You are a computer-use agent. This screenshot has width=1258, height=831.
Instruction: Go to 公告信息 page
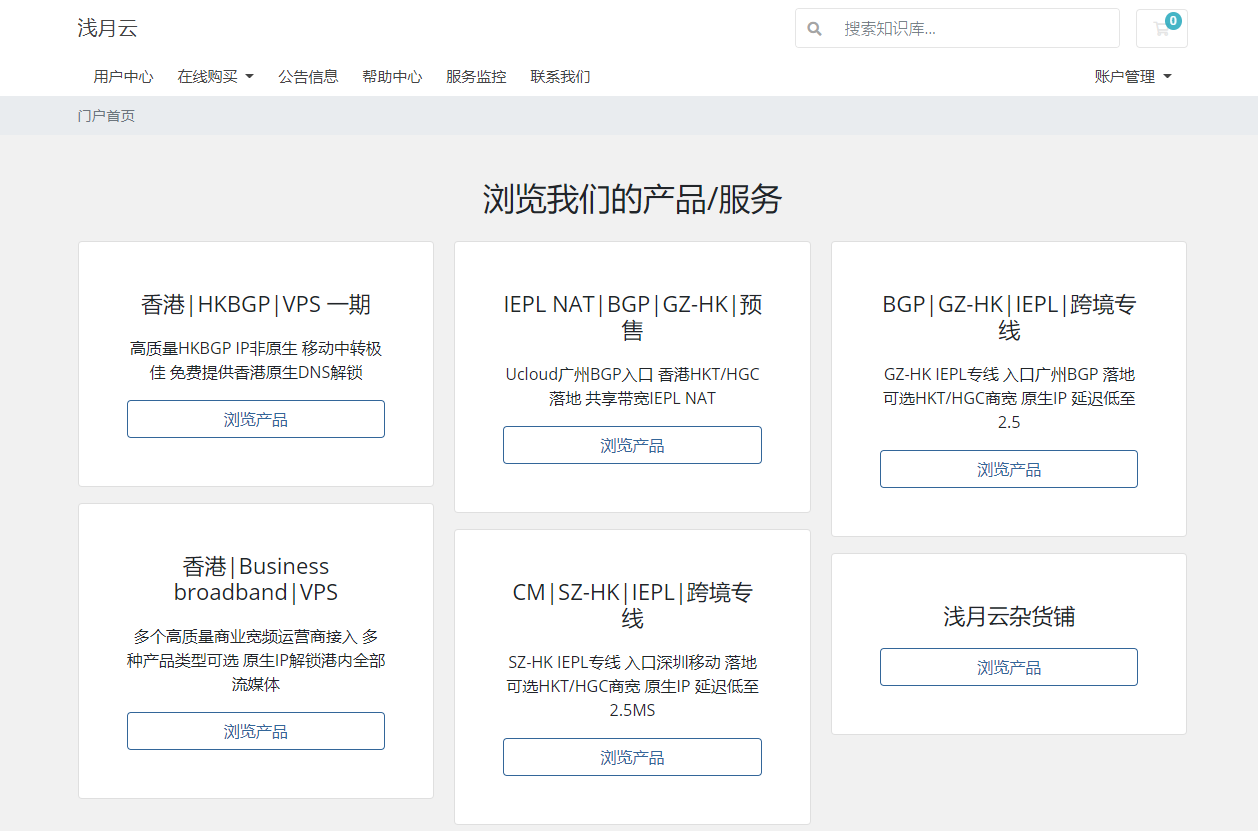pos(308,77)
